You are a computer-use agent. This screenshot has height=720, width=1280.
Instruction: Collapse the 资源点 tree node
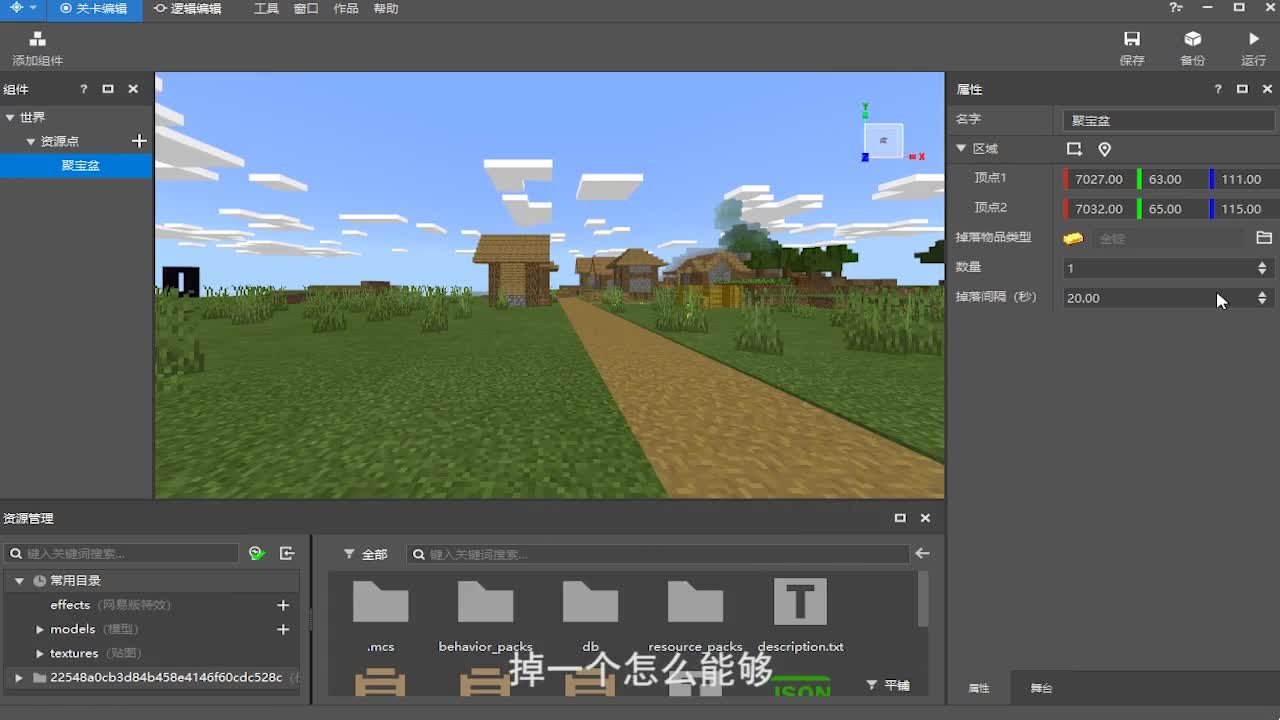[x=30, y=141]
